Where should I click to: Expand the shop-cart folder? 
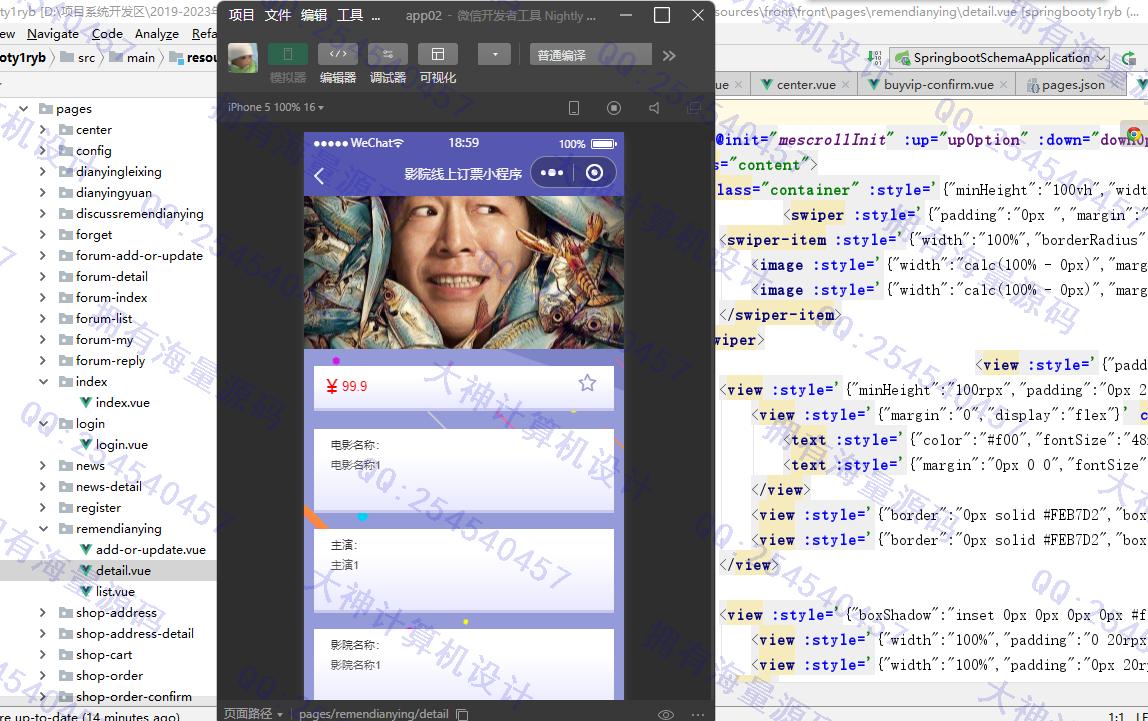point(42,654)
